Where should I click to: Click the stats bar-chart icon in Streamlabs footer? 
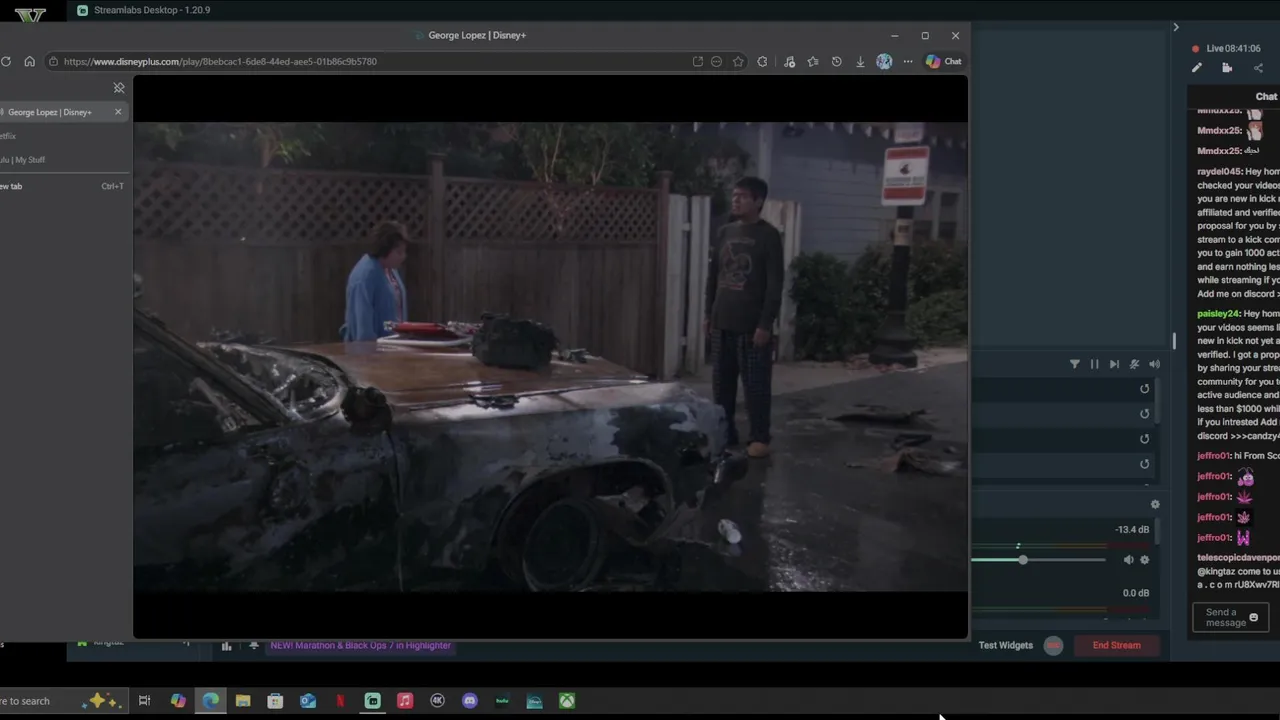227,646
